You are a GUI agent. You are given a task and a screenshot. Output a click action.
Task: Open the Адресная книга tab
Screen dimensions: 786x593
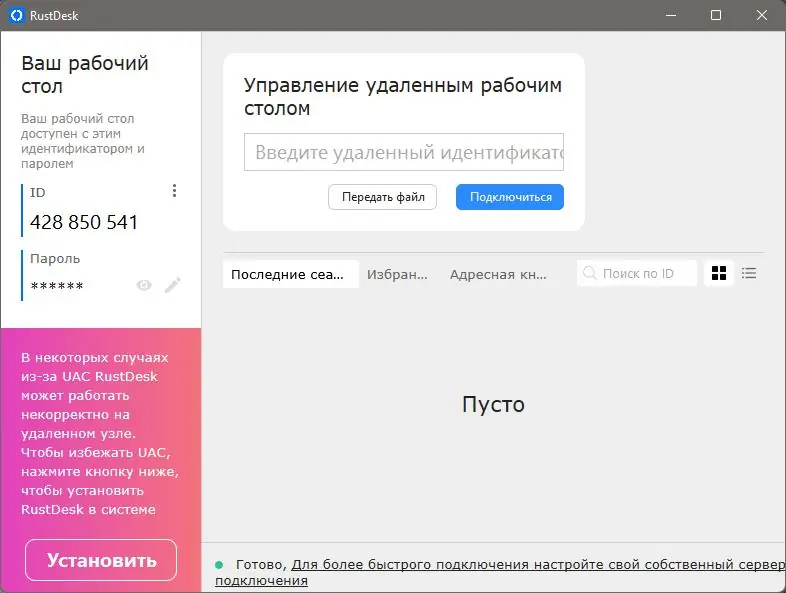click(498, 274)
